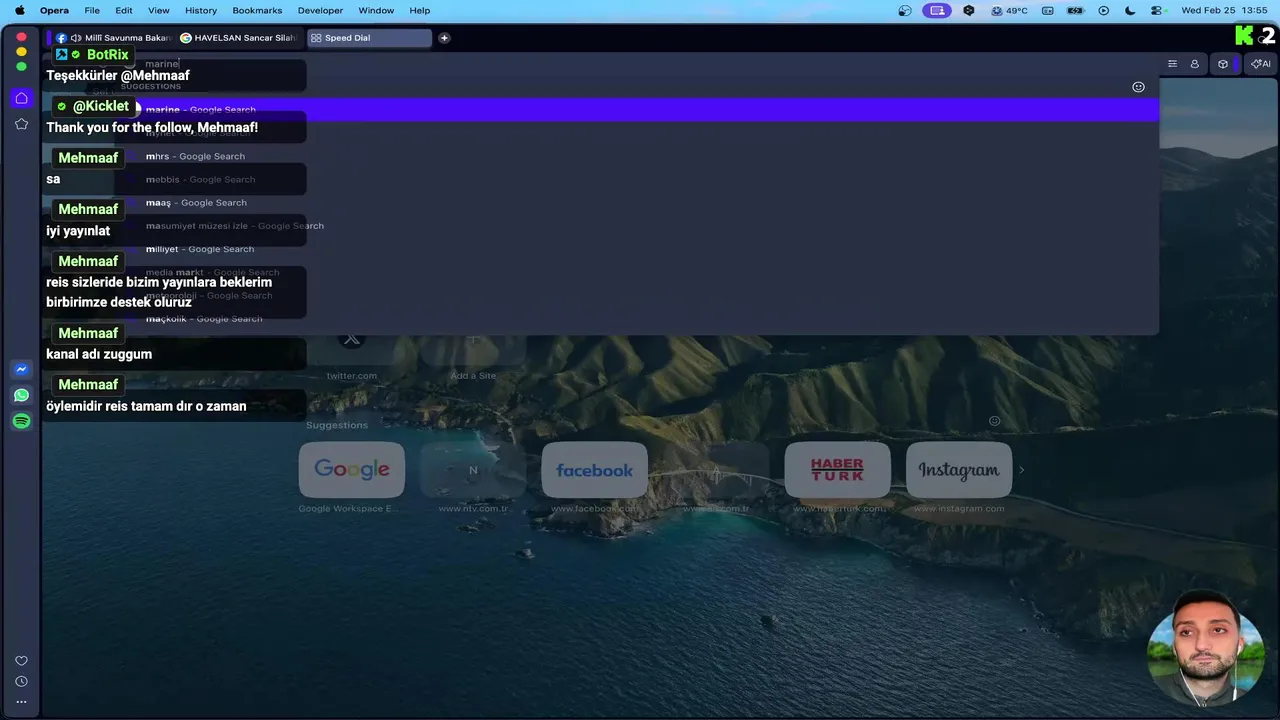Open Spotify player from the sidebar
The image size is (1280, 720).
pos(21,422)
